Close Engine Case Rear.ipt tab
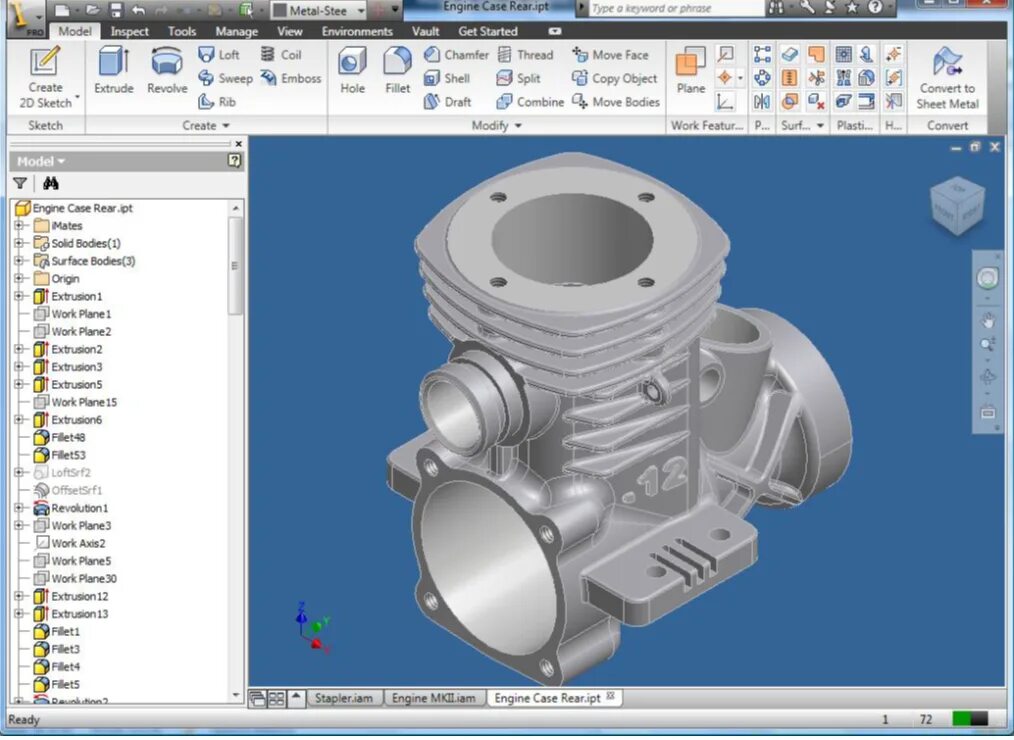 pyautogui.click(x=610, y=697)
